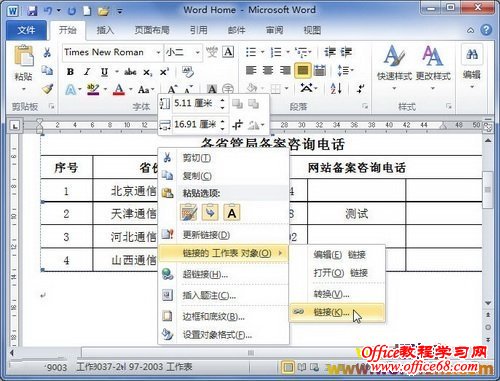
Task: Click the Crop tool in mini toolbar
Action: pos(238,125)
